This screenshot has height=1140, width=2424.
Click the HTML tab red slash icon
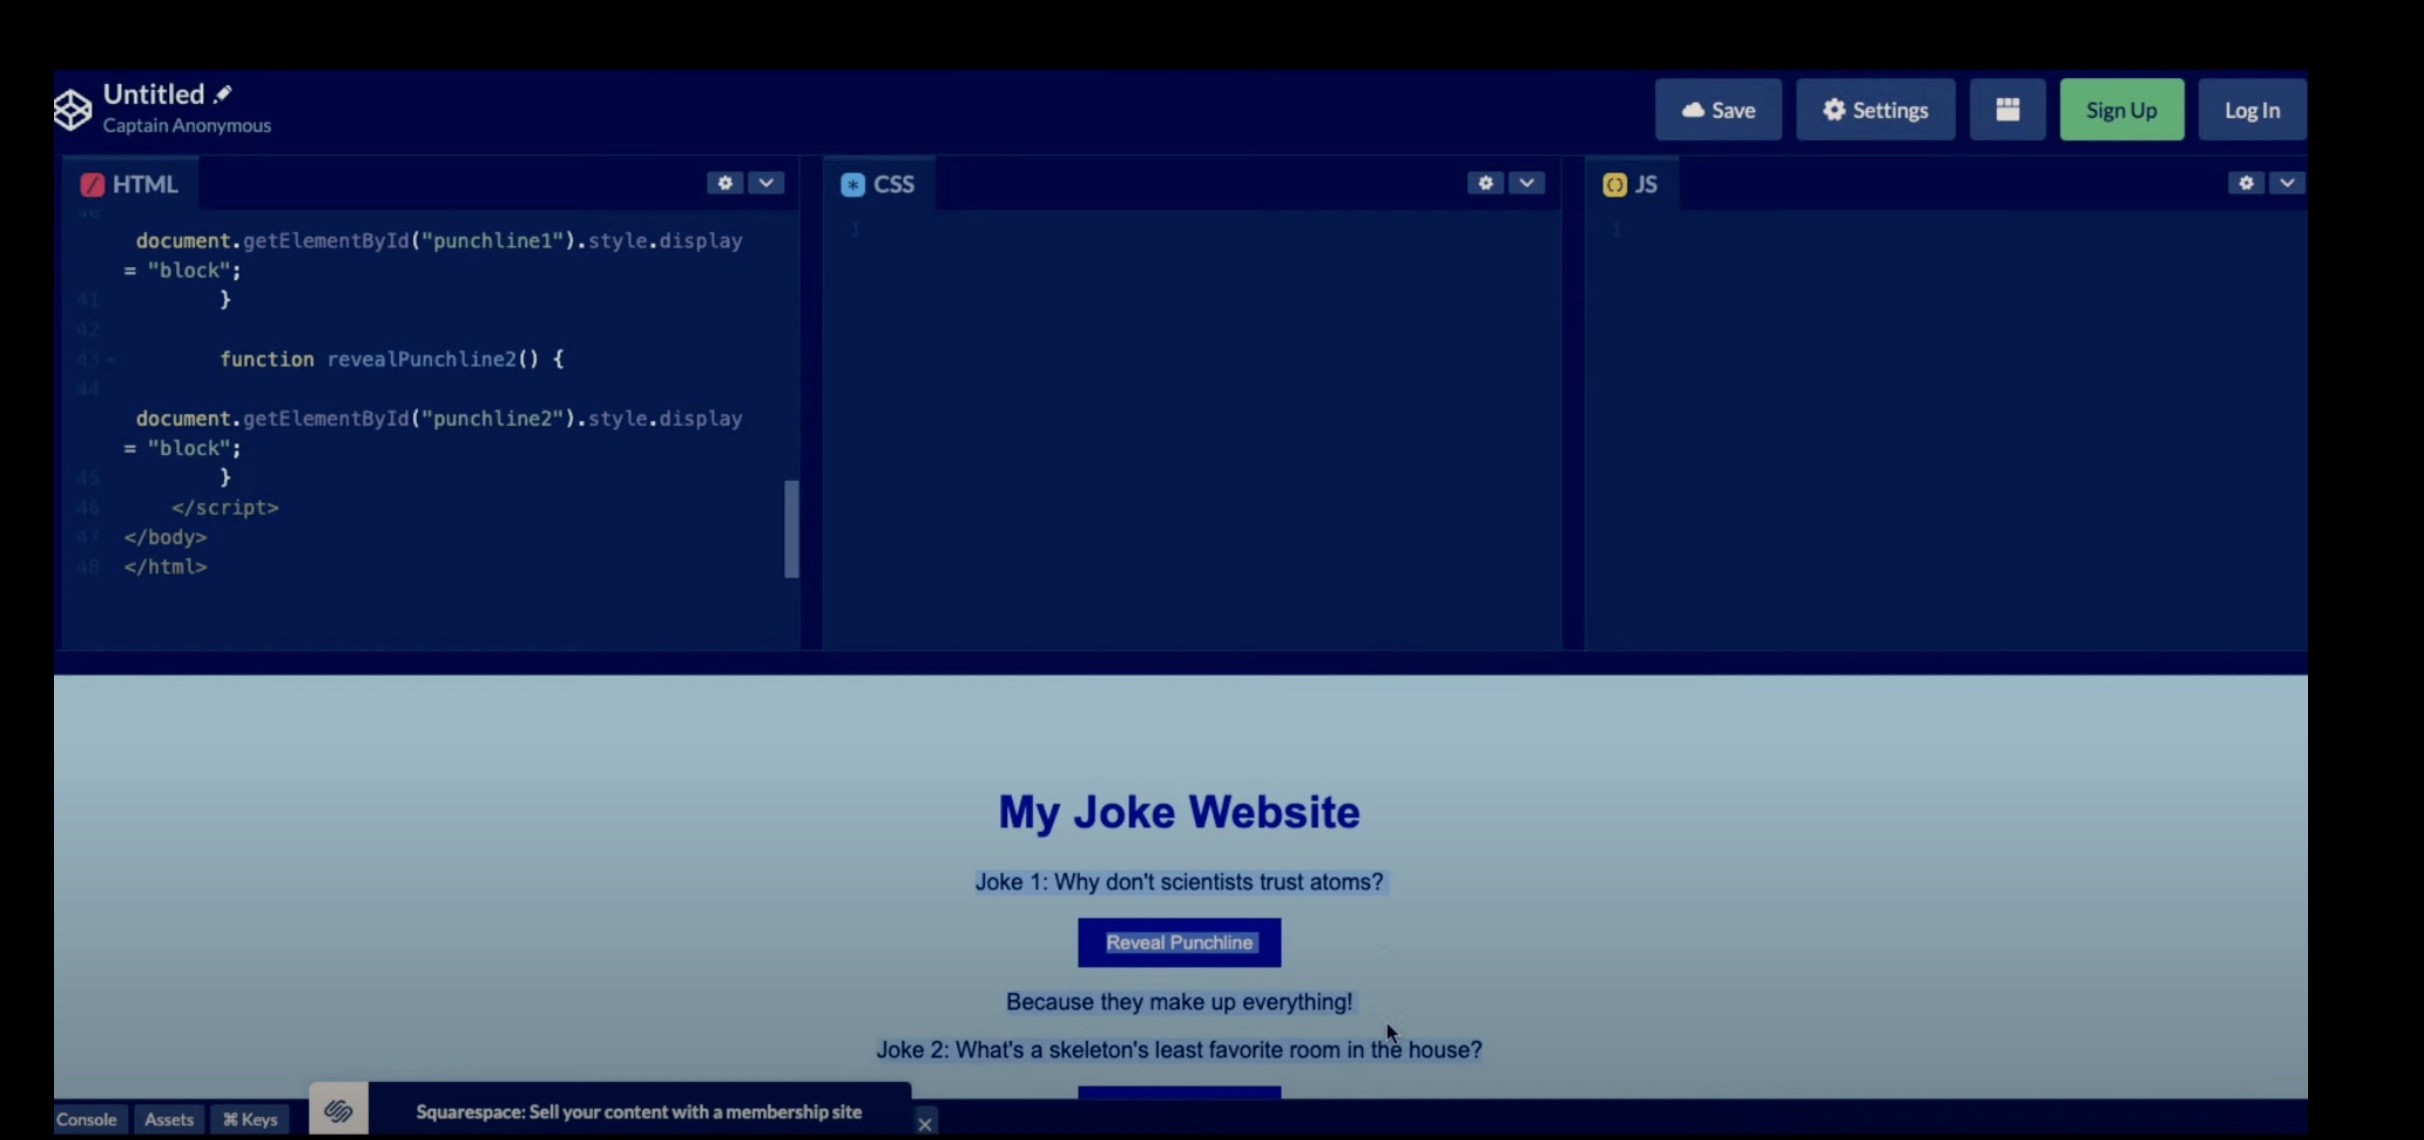(92, 184)
